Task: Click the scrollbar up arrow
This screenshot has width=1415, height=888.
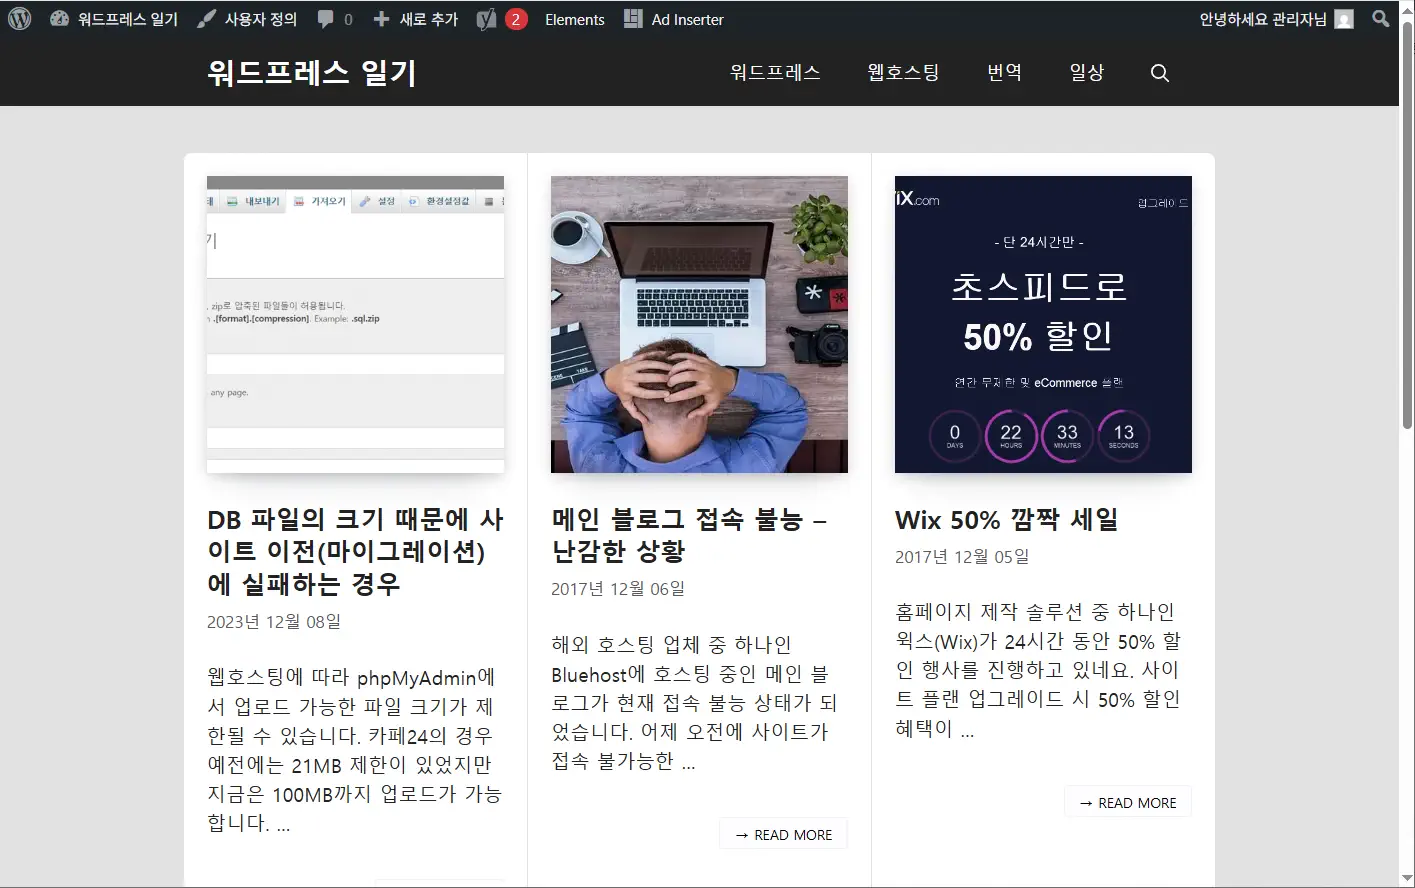Action: point(1406,9)
